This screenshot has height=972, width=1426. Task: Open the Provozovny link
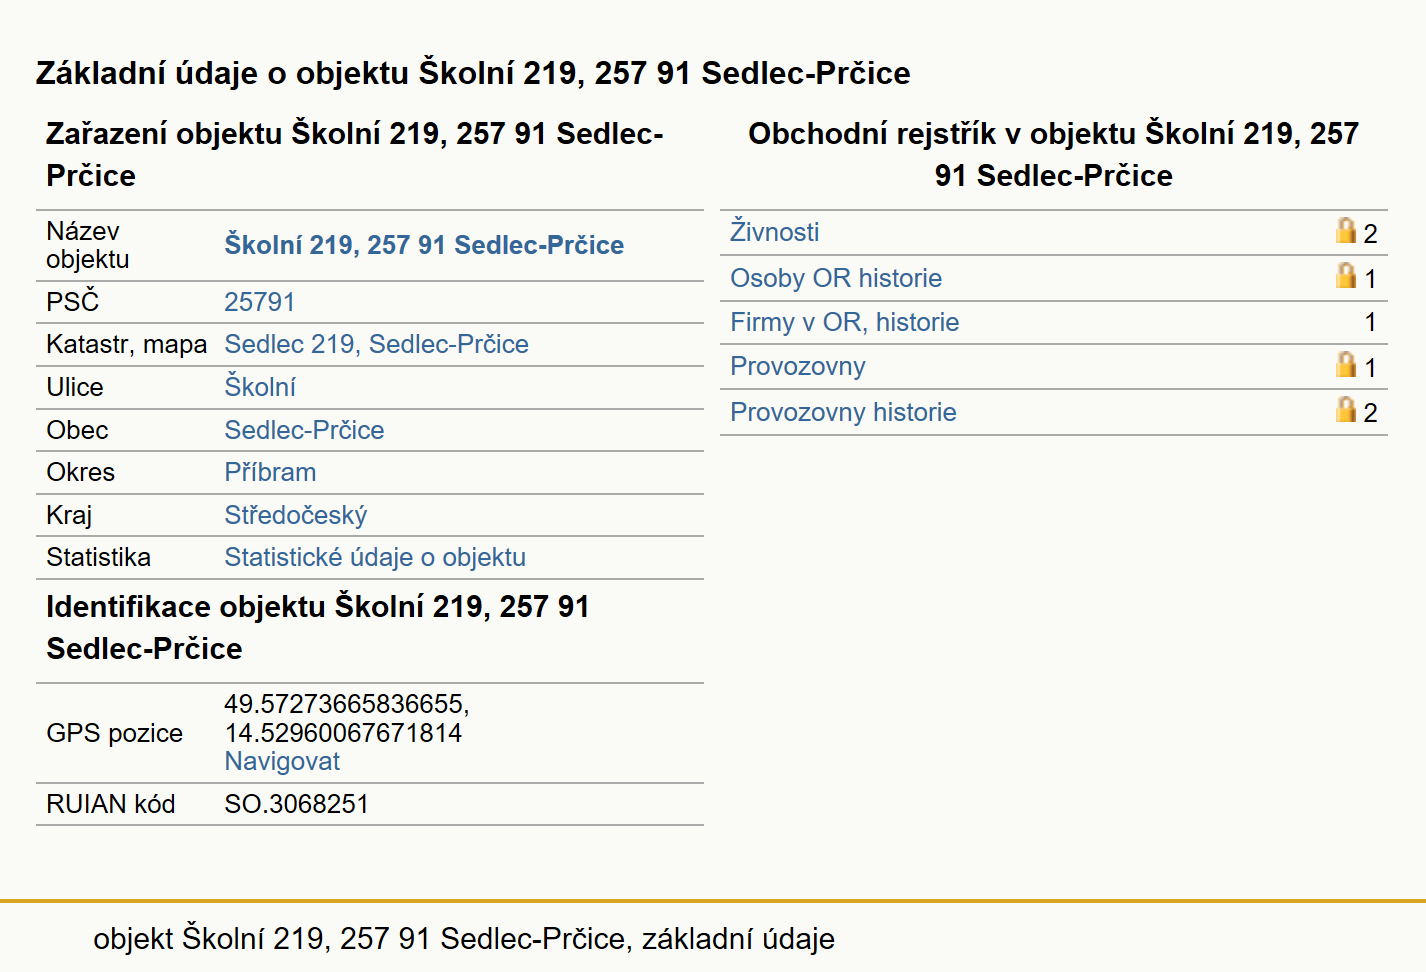[x=797, y=366]
